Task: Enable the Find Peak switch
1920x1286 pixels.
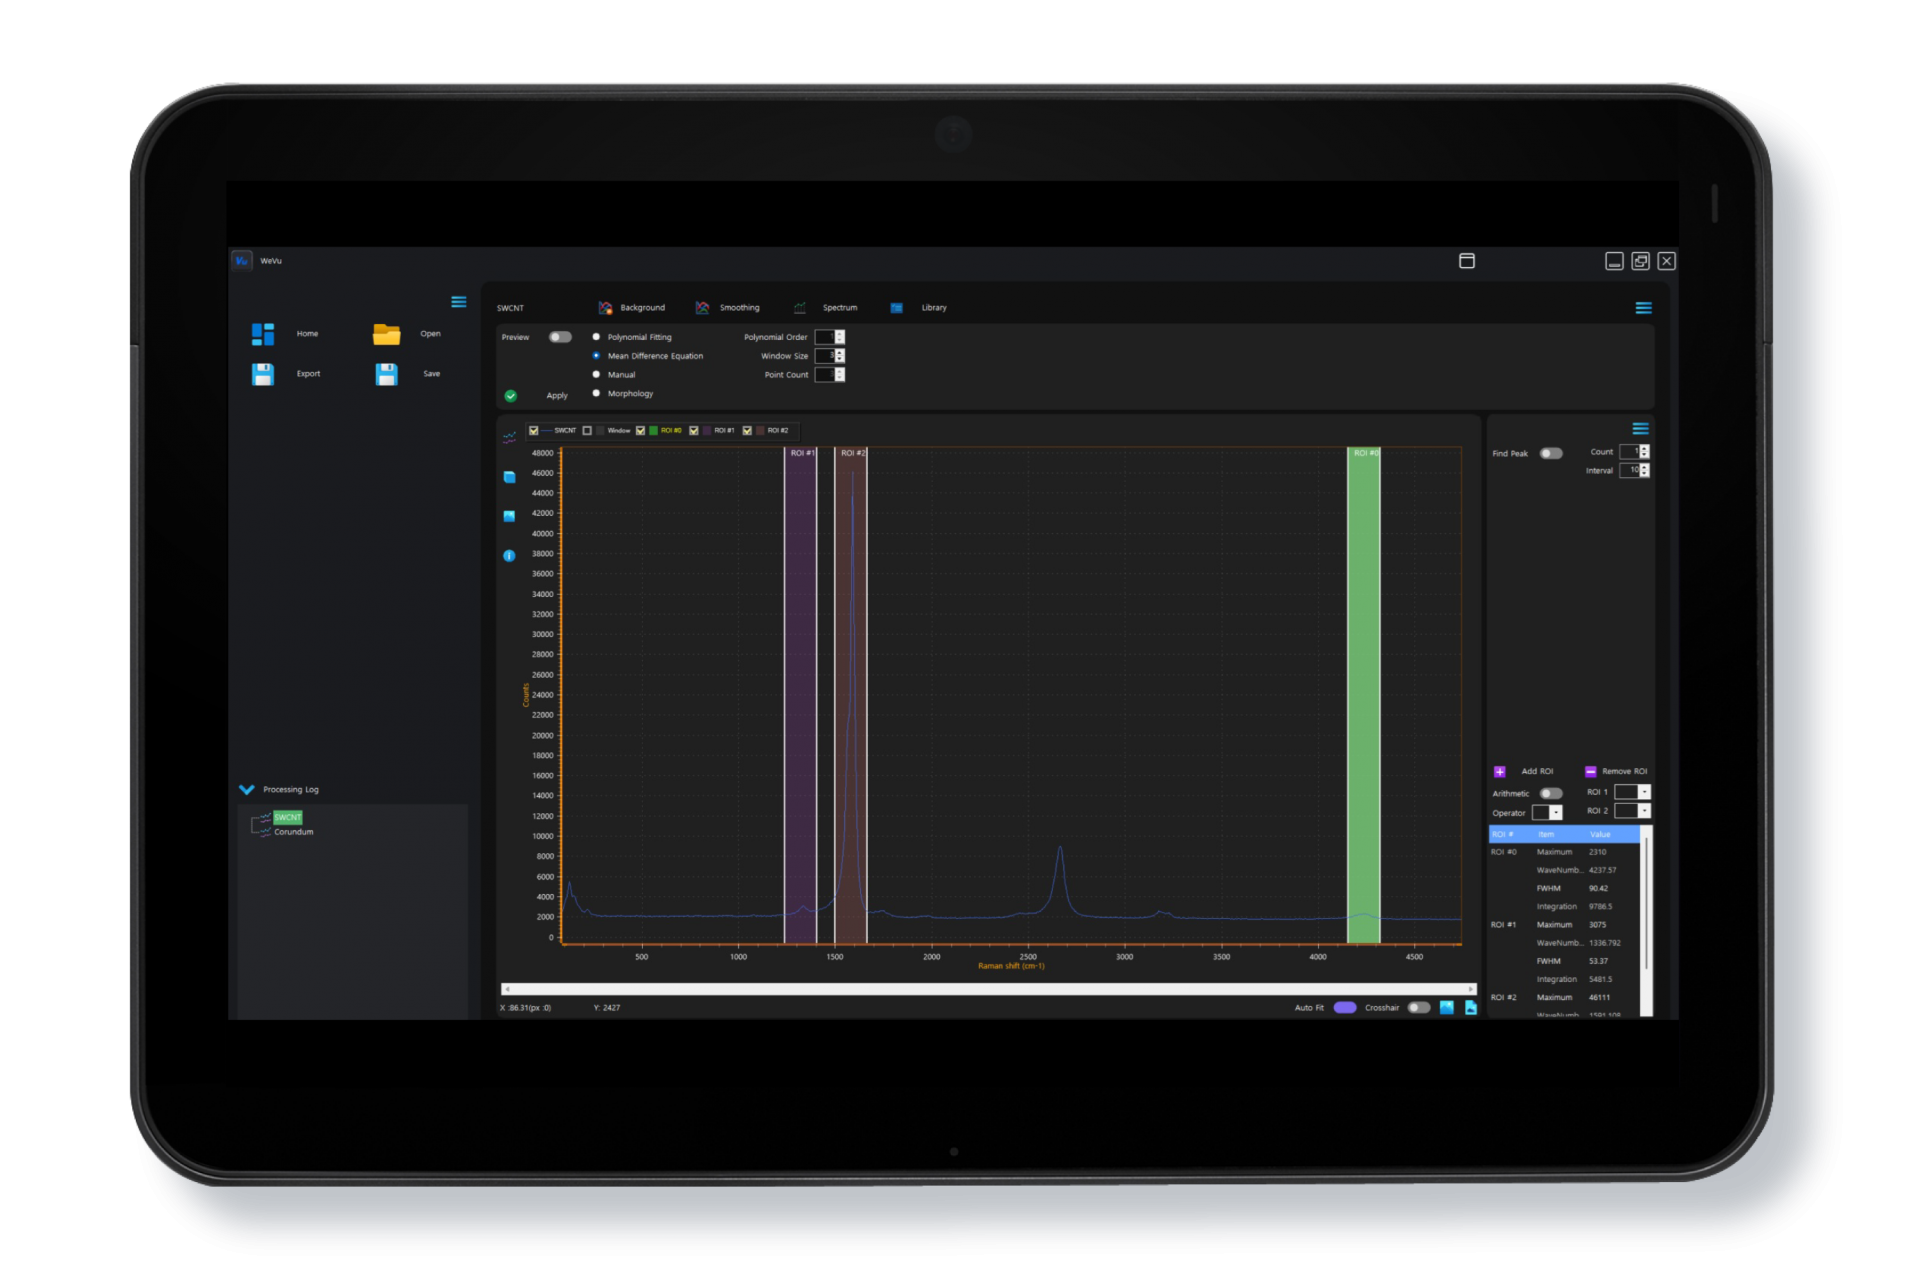Action: tap(1551, 454)
